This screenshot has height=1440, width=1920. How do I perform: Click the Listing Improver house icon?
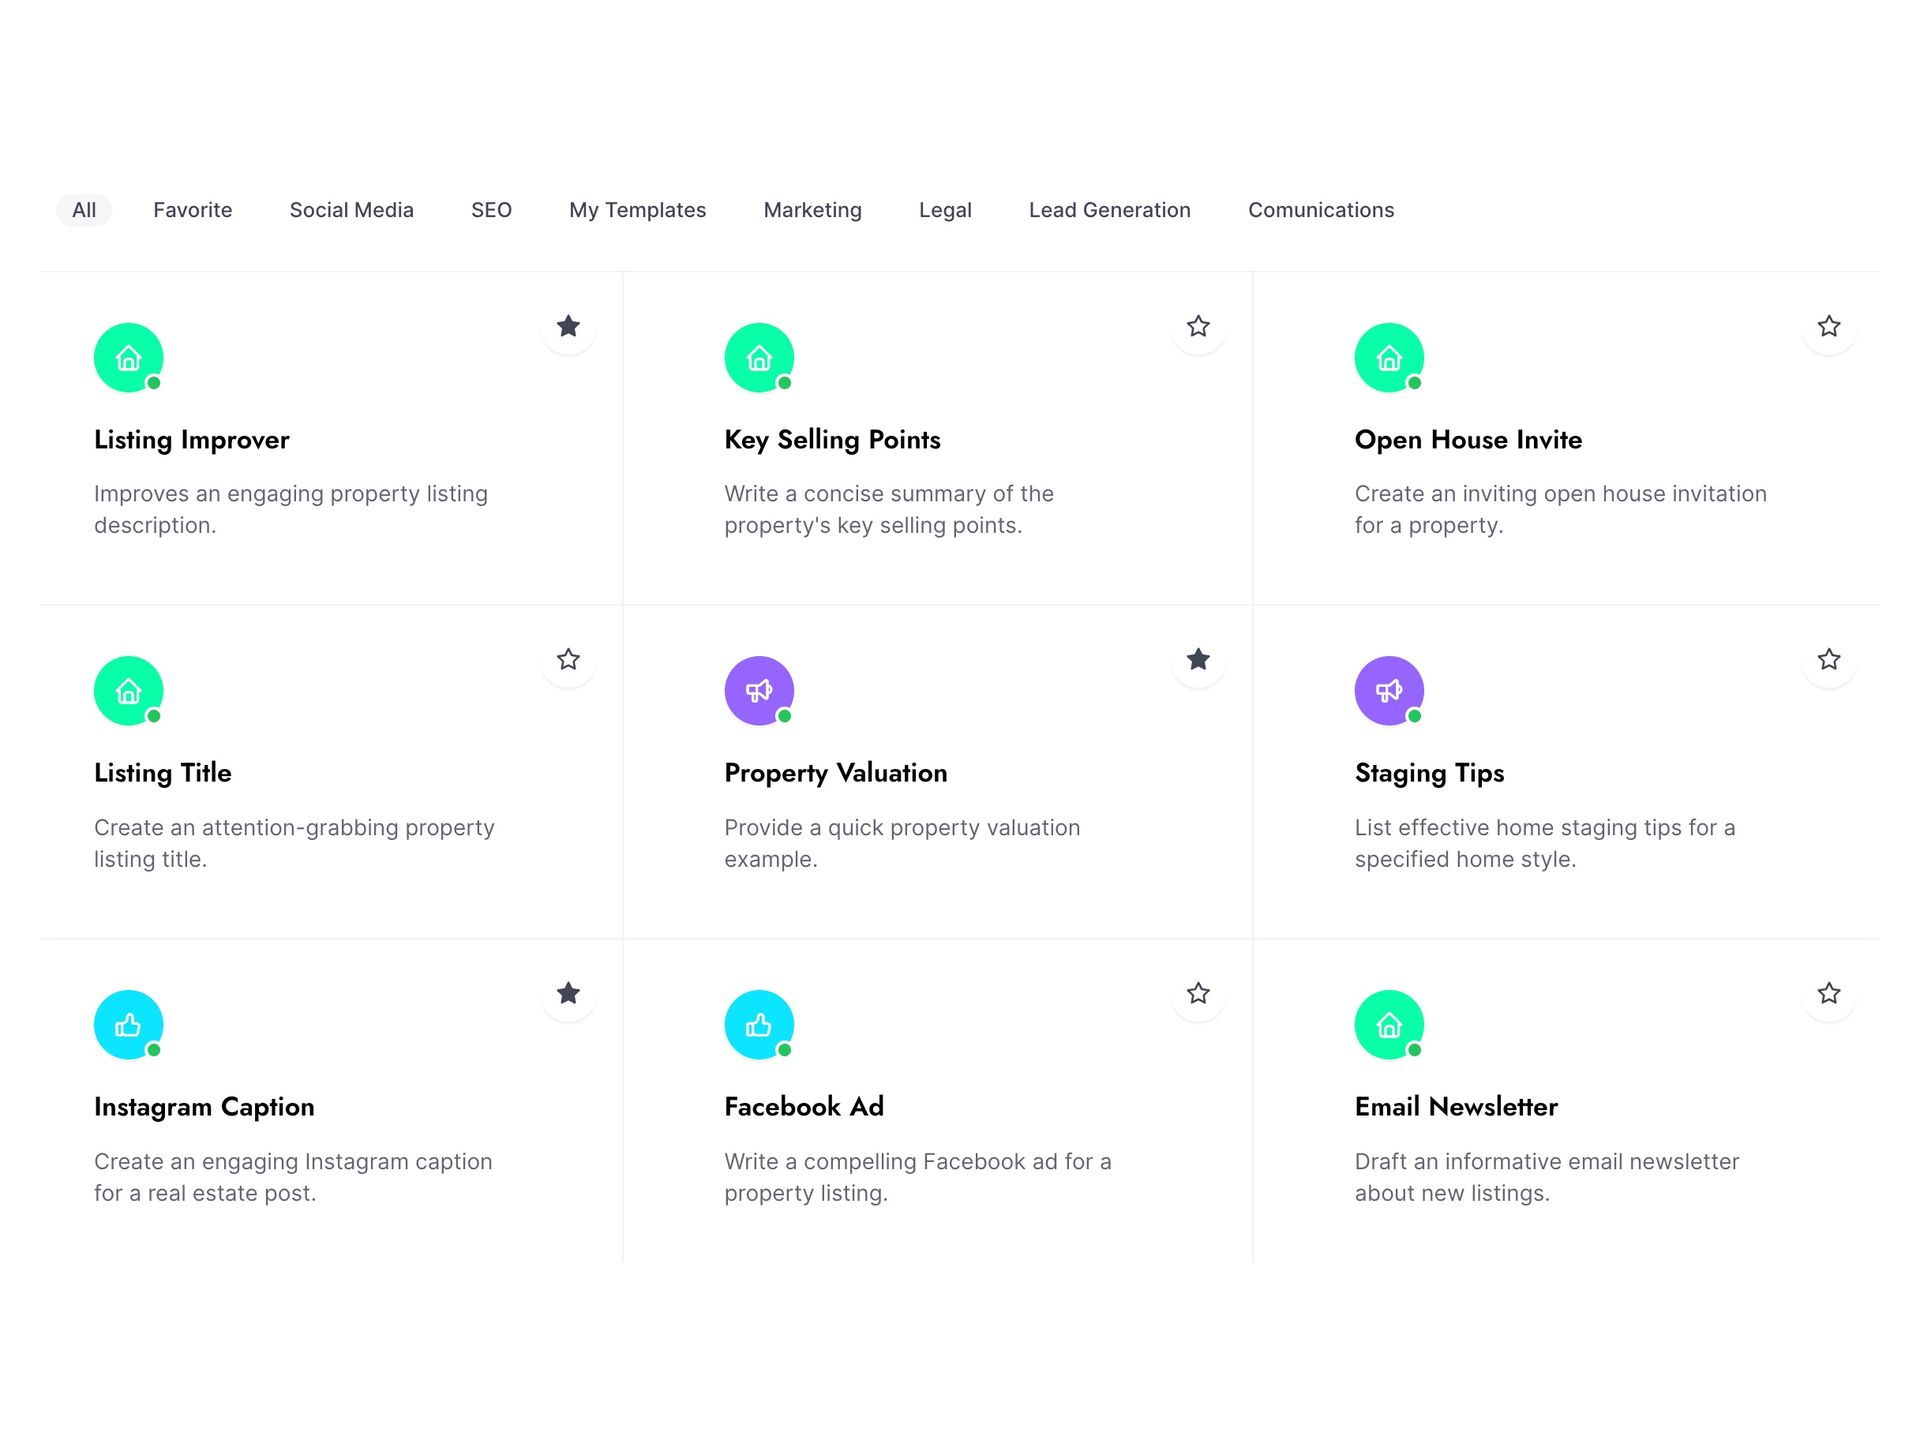click(x=128, y=357)
